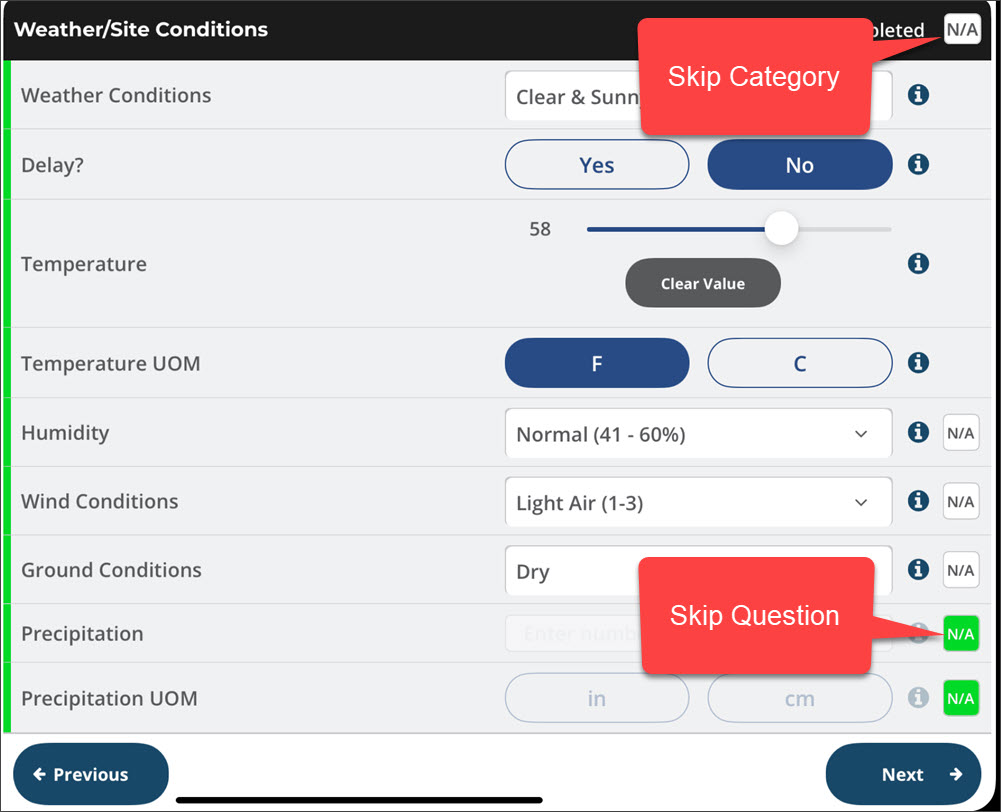Toggle N/A for Humidity question
The height and width of the screenshot is (812, 1001).
pyautogui.click(x=961, y=433)
